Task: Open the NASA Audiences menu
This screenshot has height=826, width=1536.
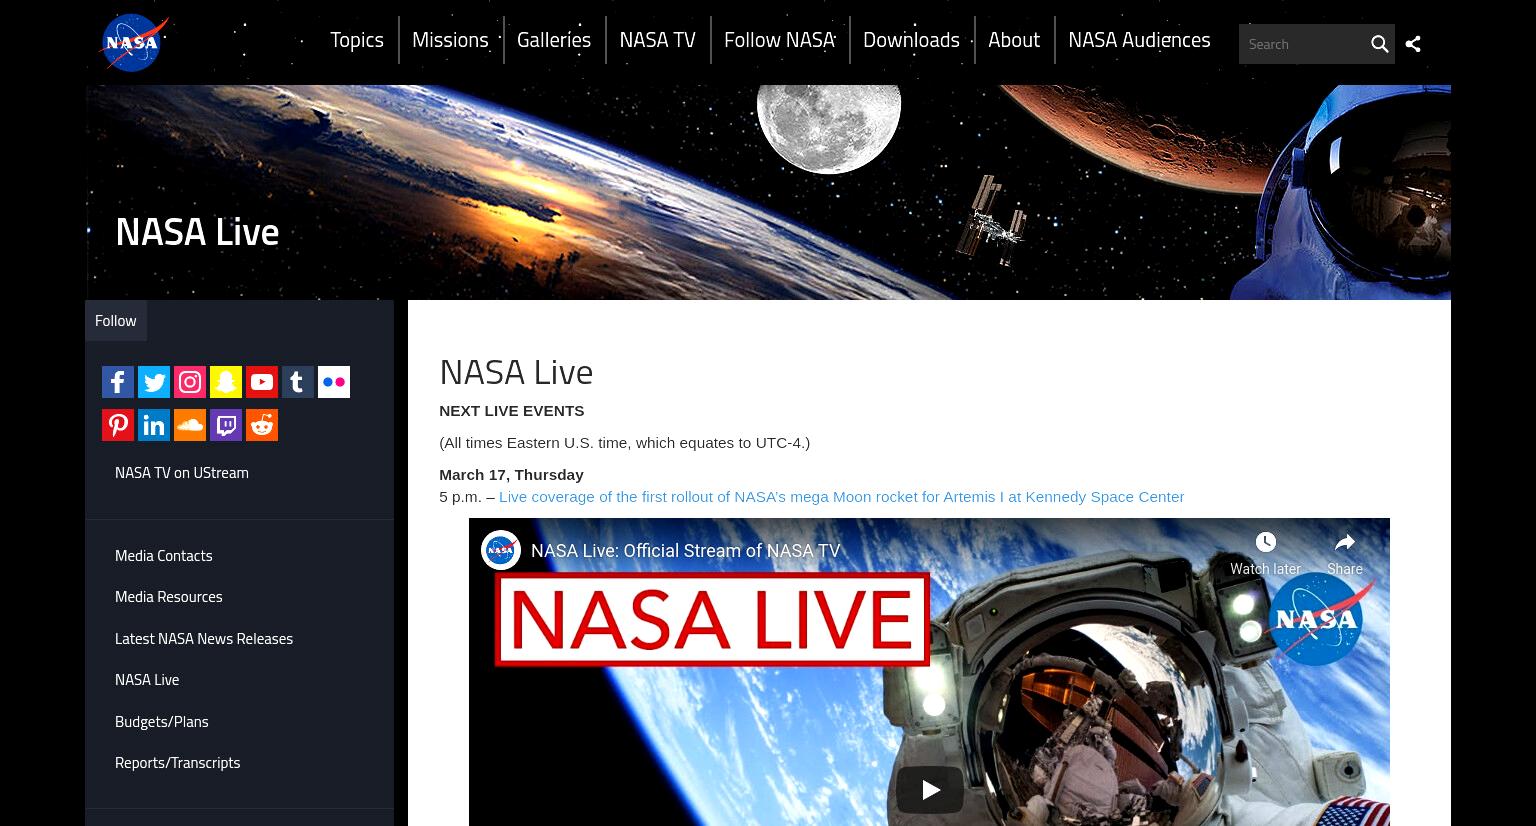Action: click(x=1139, y=40)
